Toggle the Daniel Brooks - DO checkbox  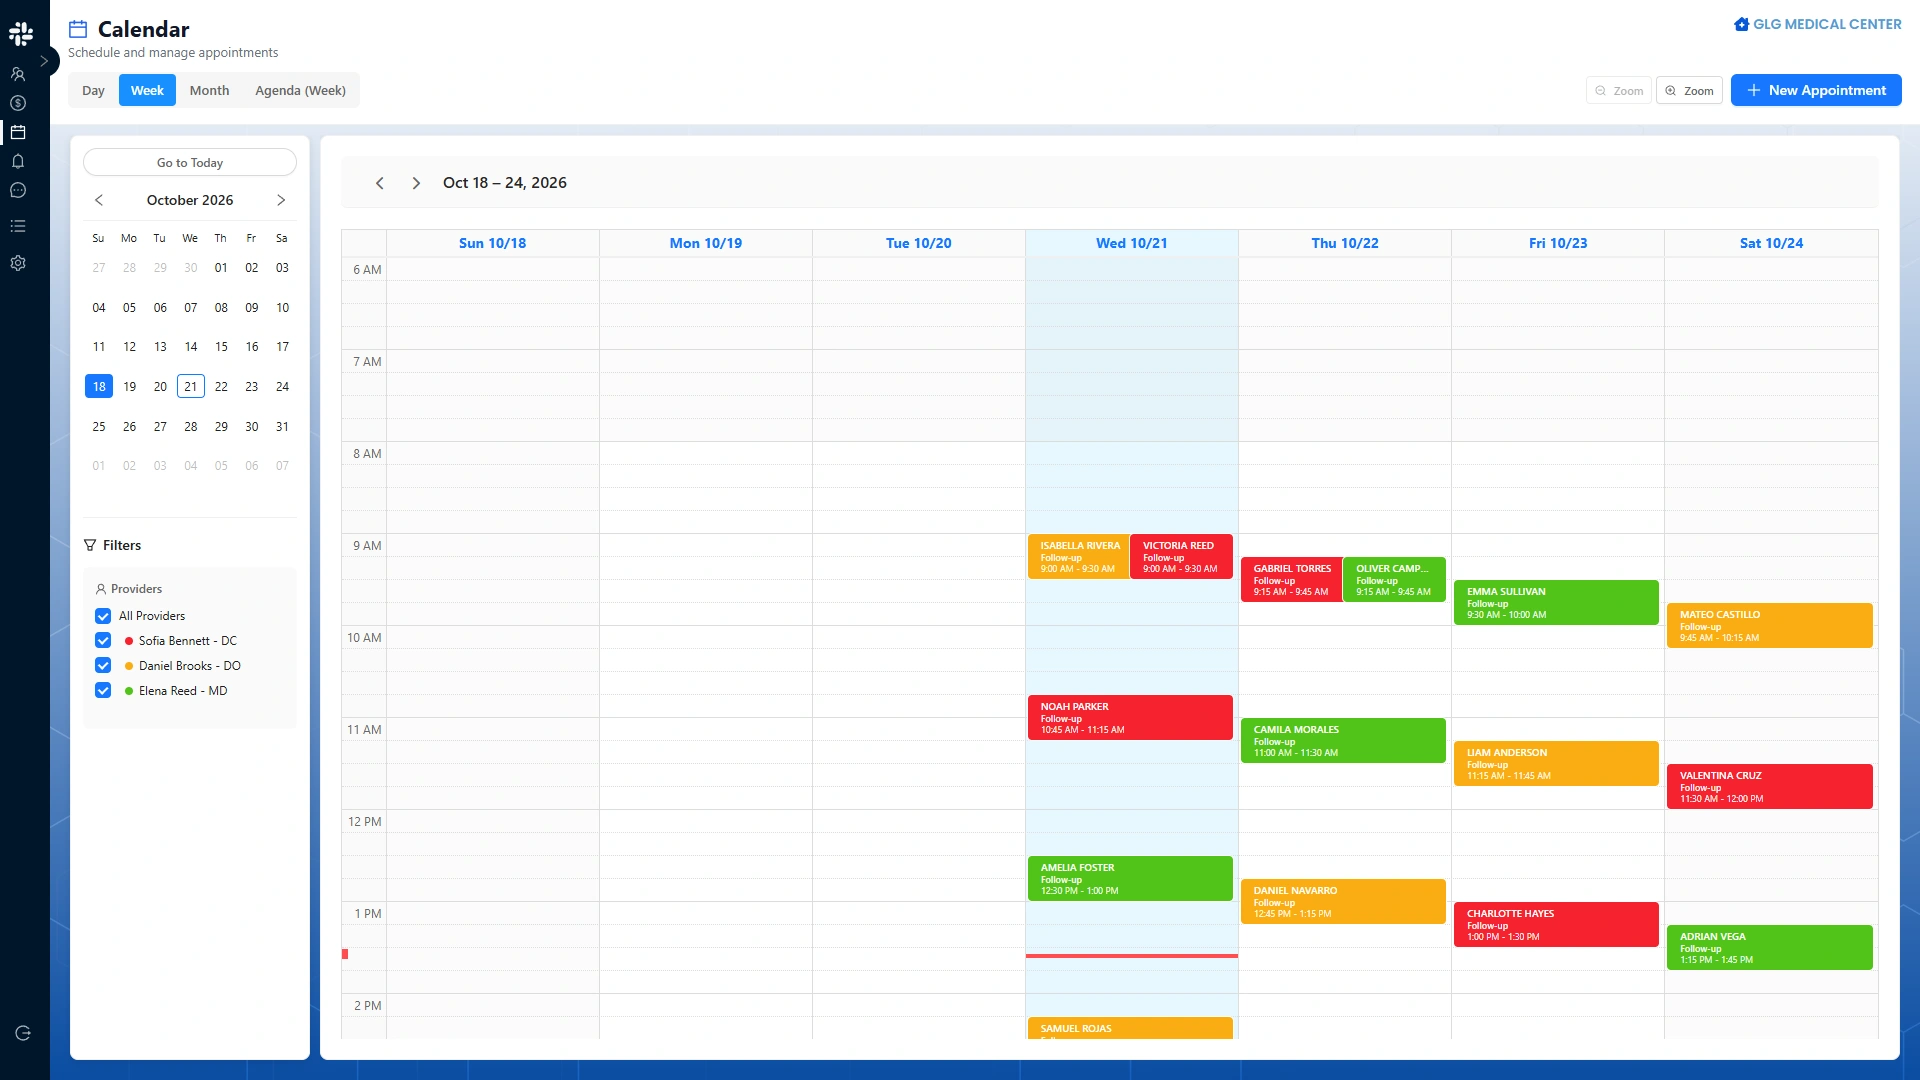(103, 666)
